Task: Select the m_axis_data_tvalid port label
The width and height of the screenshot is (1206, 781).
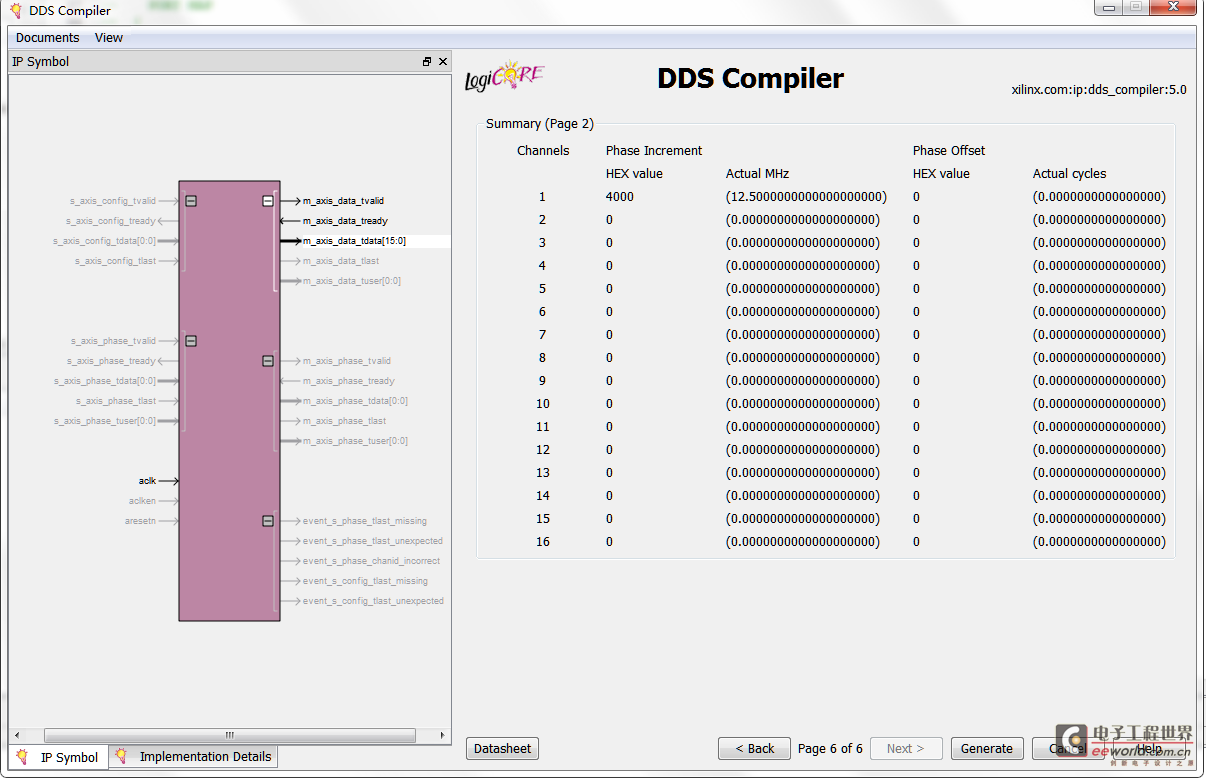Action: tap(343, 201)
